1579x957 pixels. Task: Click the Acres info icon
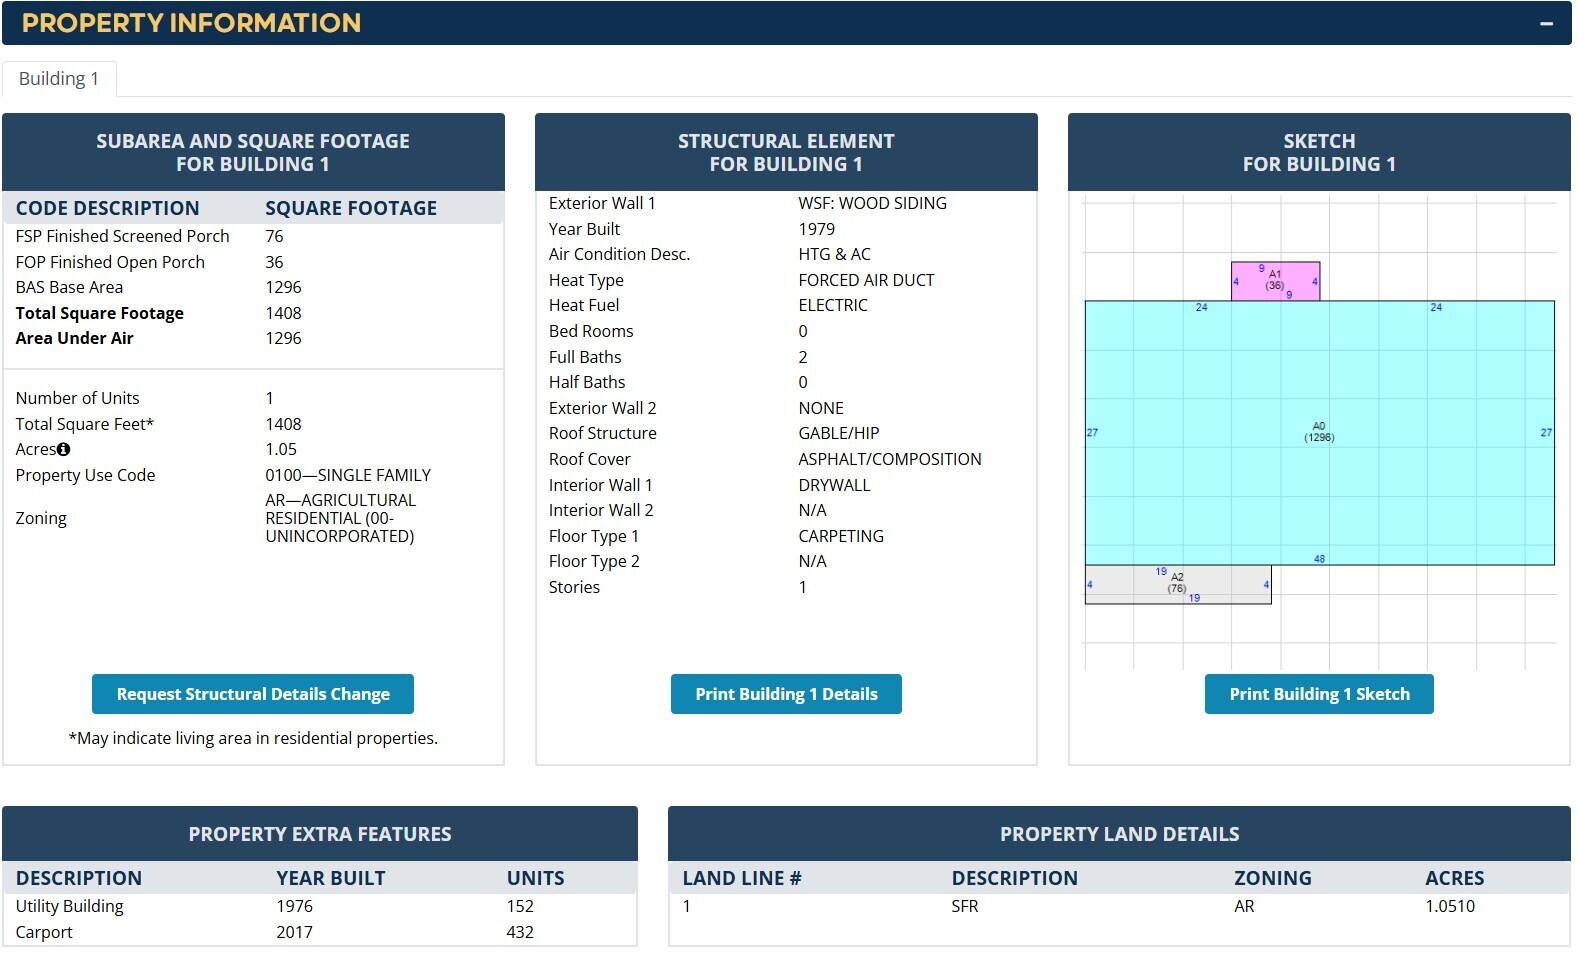tap(64, 450)
